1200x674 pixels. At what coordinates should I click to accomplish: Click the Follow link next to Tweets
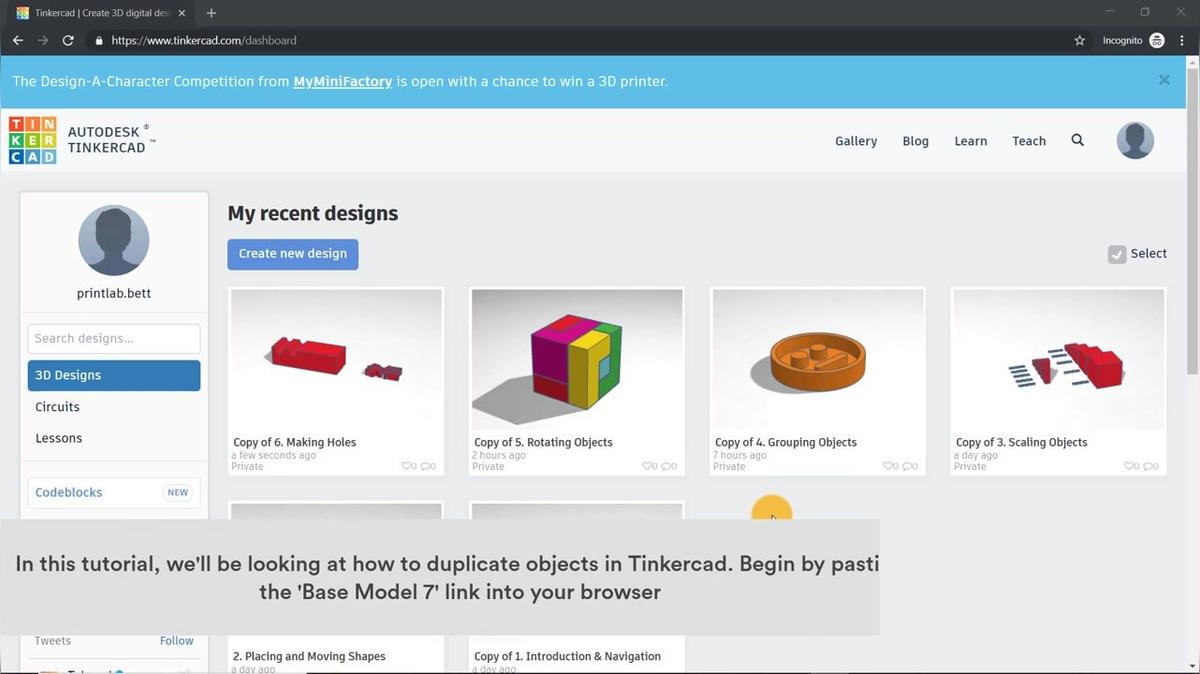177,641
